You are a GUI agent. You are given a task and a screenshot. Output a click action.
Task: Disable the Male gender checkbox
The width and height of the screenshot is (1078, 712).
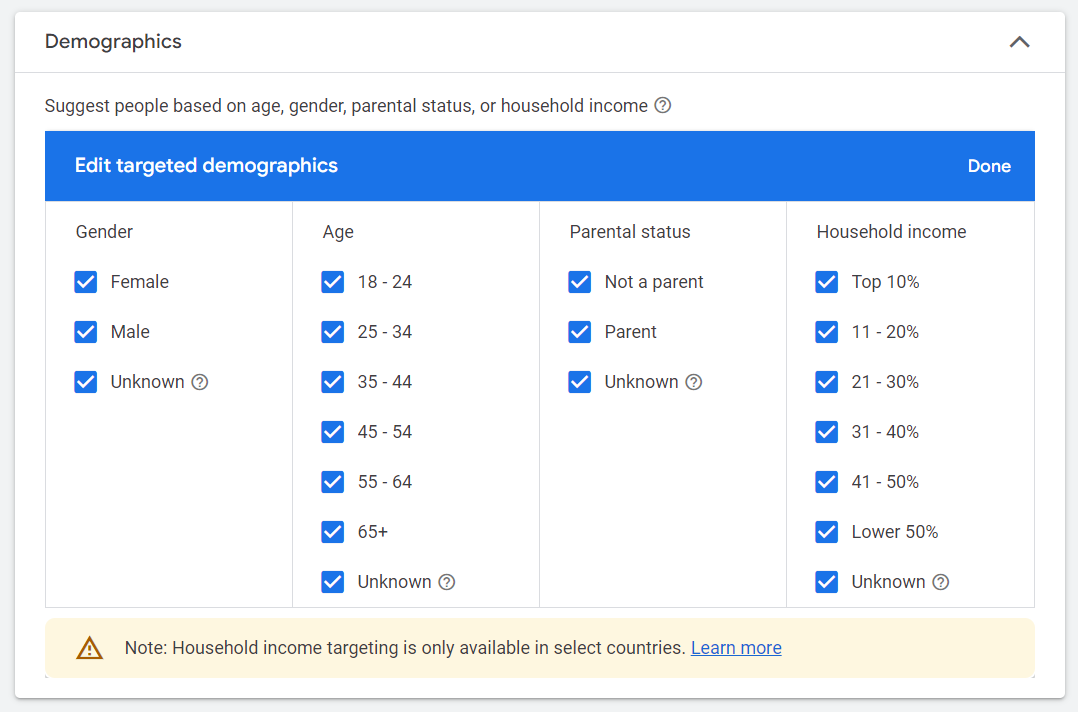86,332
